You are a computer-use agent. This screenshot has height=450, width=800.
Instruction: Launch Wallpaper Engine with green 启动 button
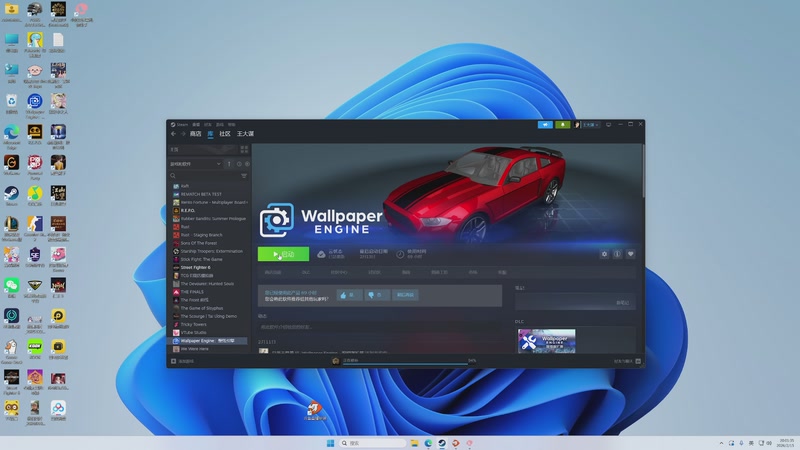pos(283,254)
